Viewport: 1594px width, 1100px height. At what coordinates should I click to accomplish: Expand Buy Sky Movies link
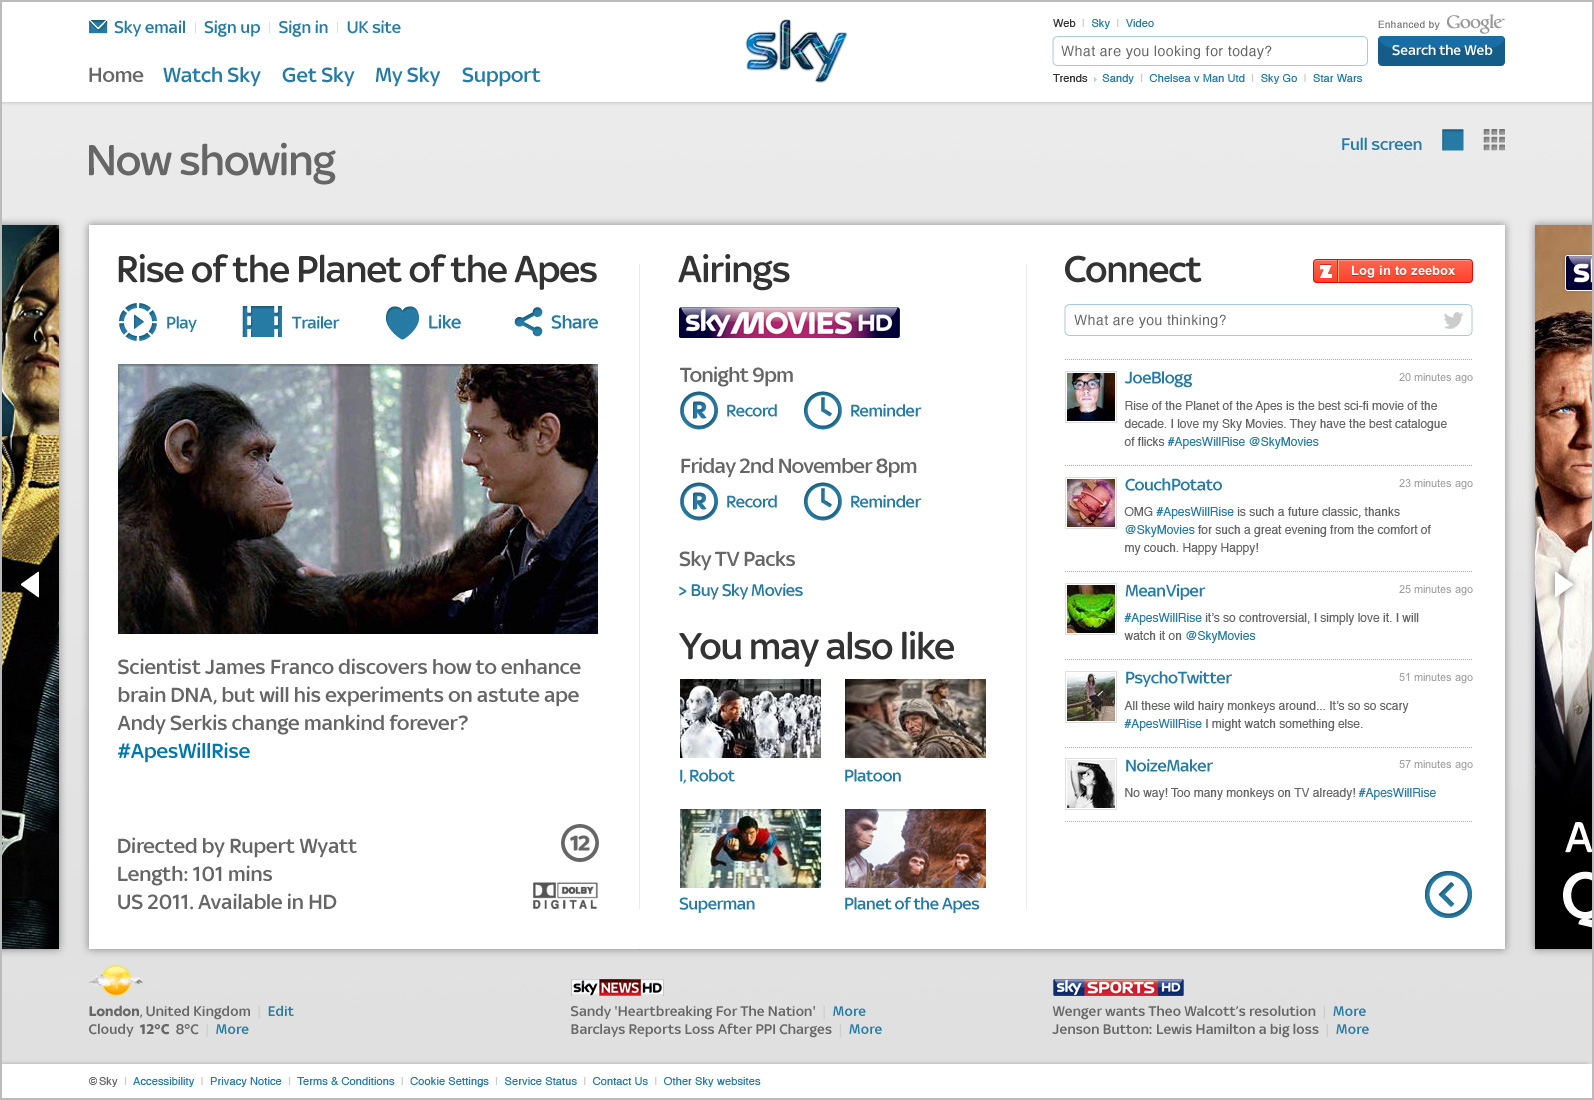741,590
